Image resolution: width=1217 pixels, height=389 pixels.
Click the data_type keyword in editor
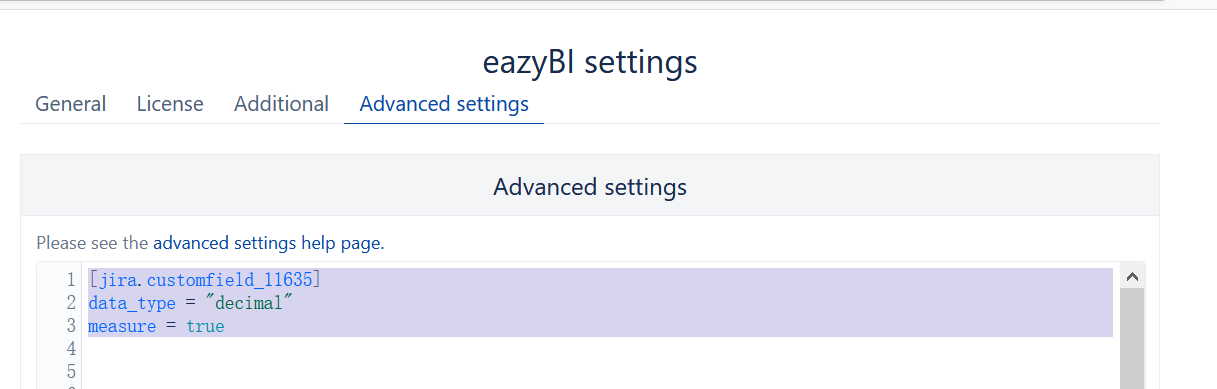click(128, 302)
